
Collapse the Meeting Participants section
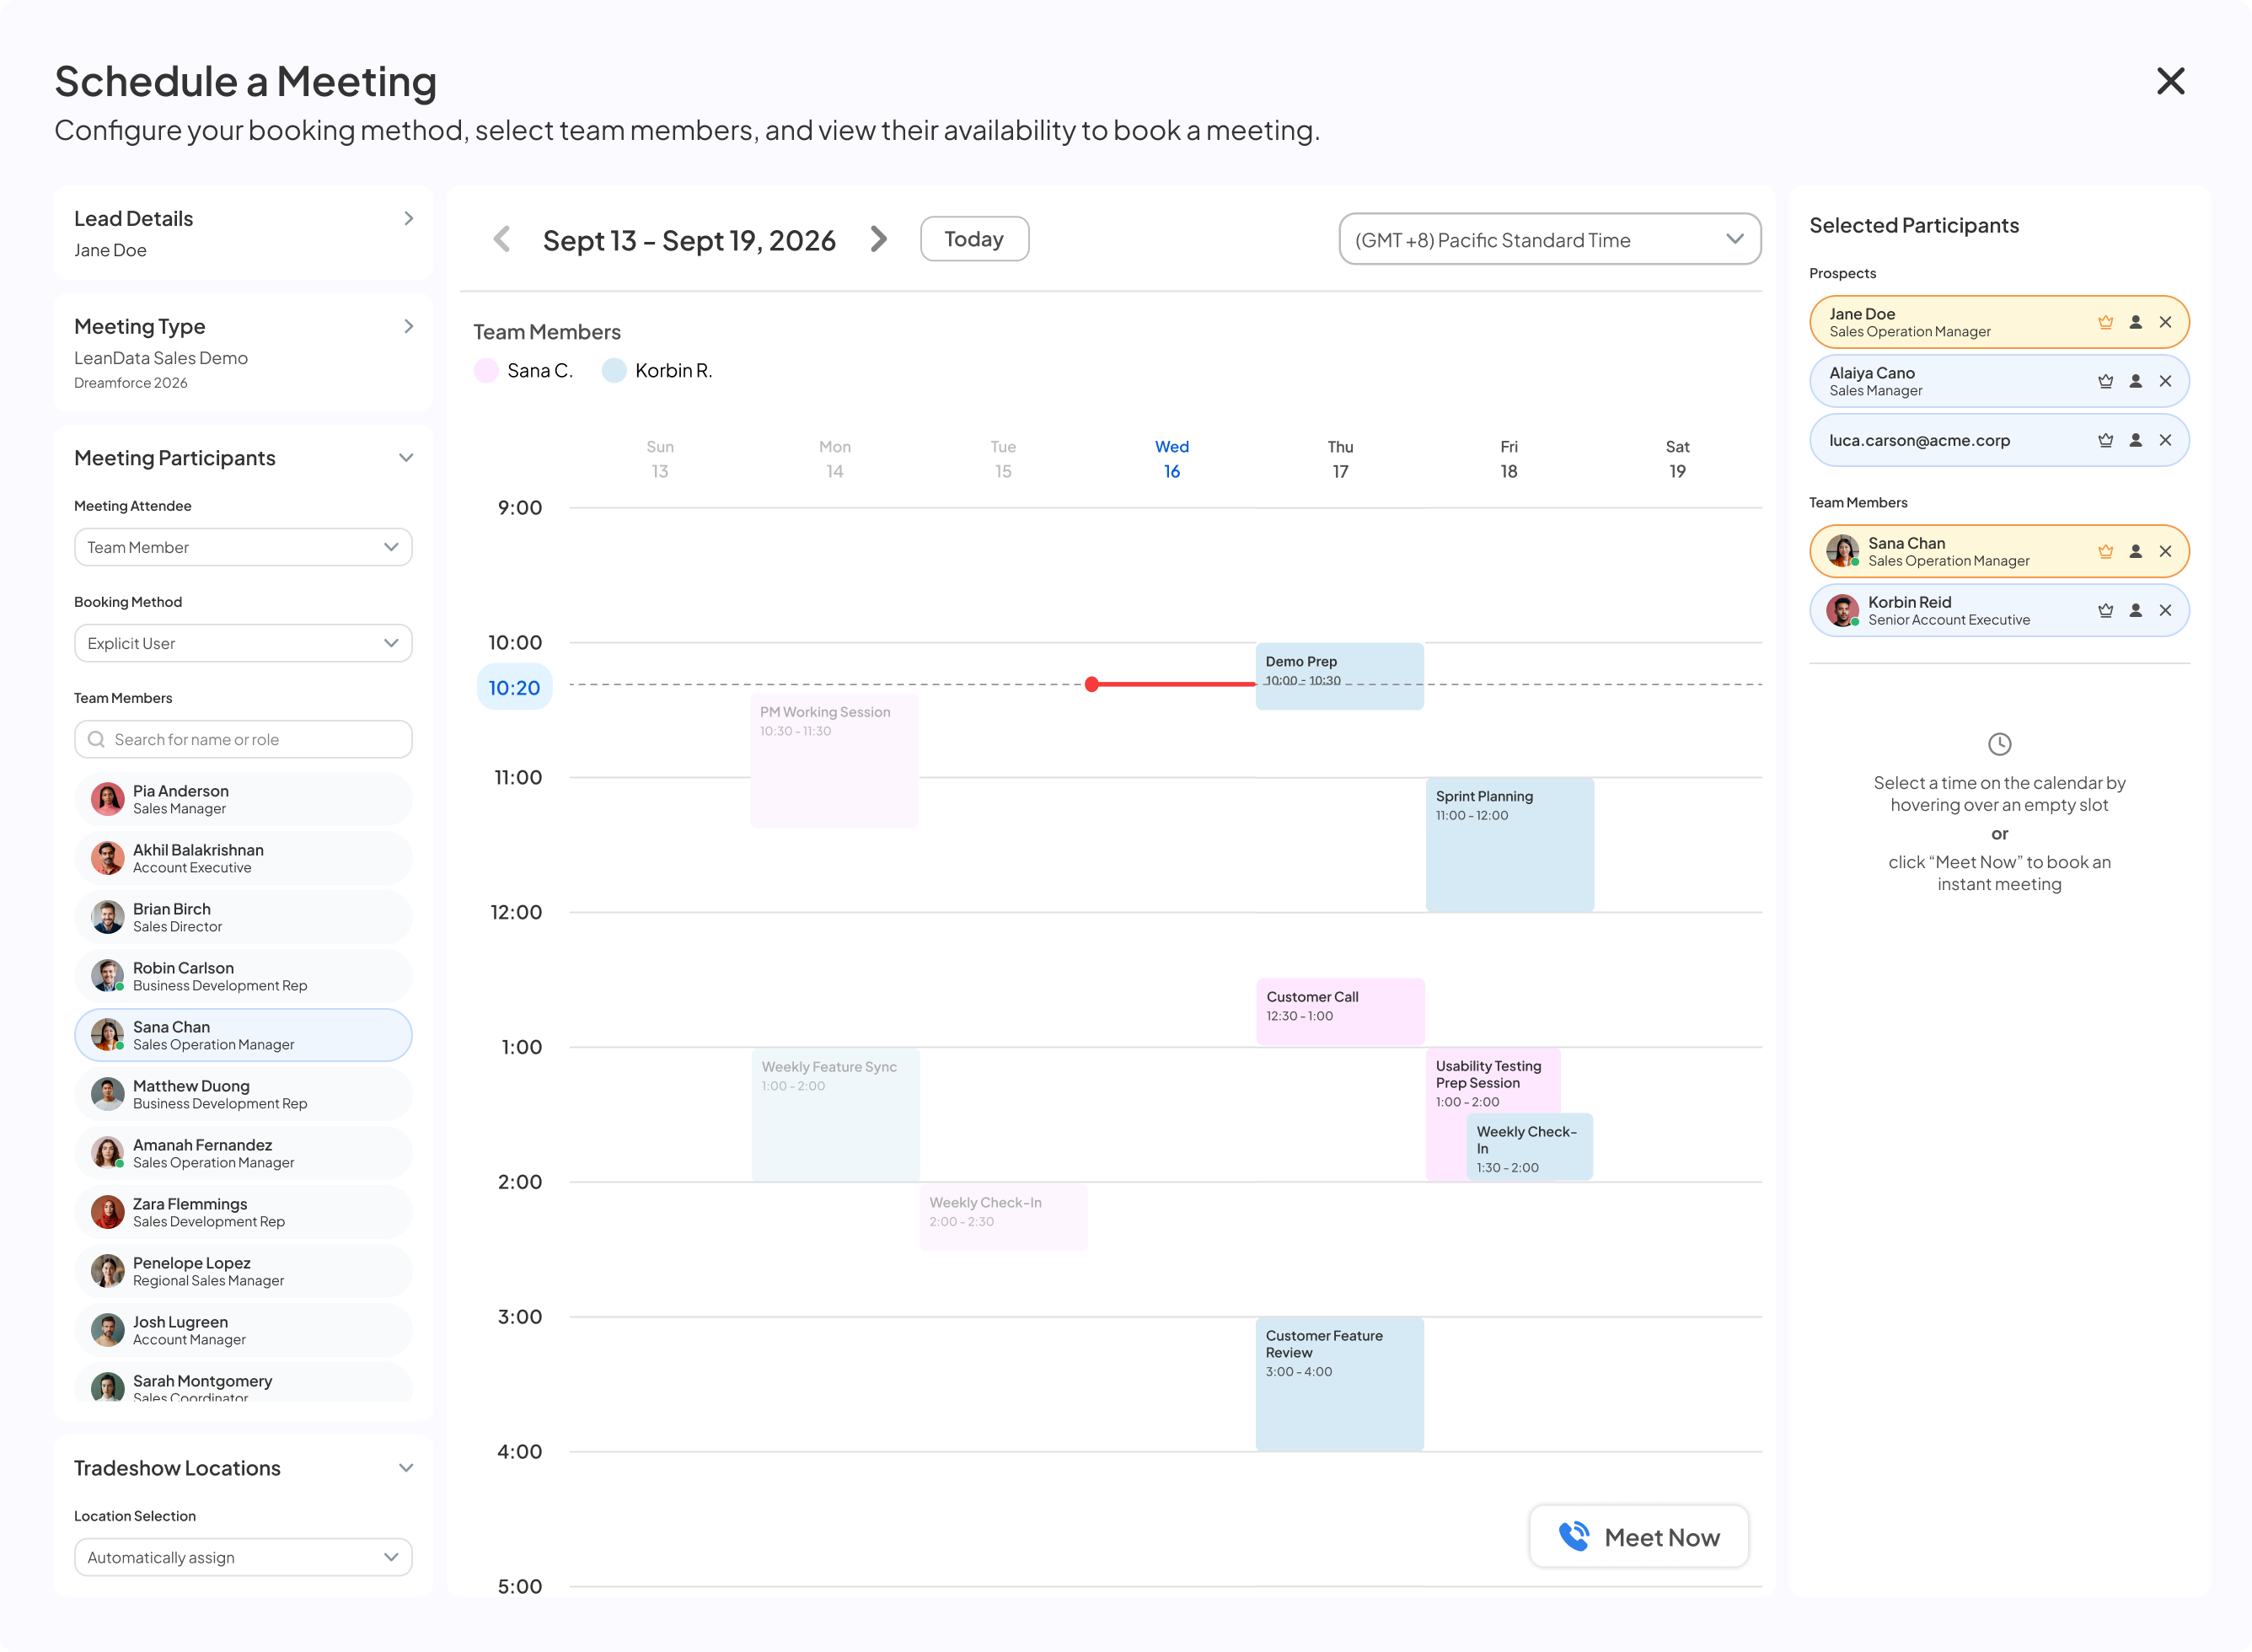(x=406, y=458)
